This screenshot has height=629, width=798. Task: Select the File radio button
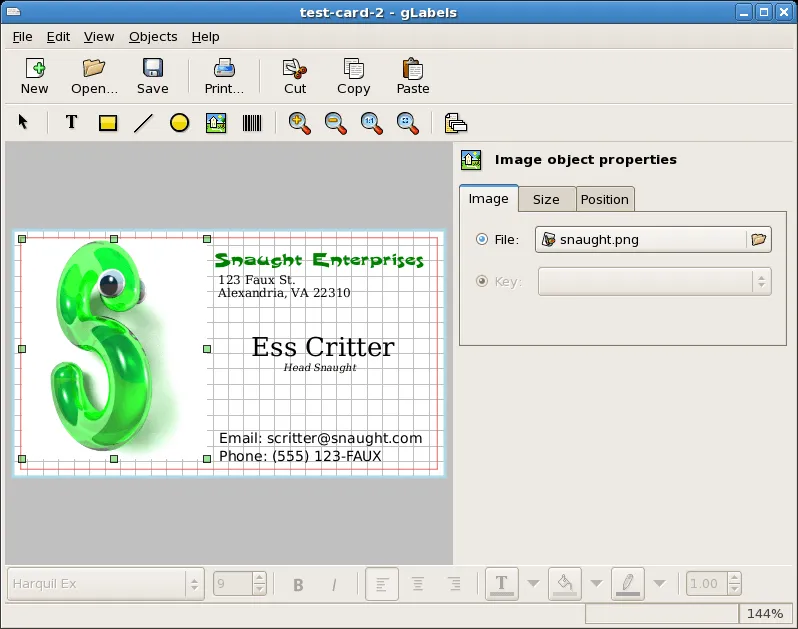tap(482, 240)
